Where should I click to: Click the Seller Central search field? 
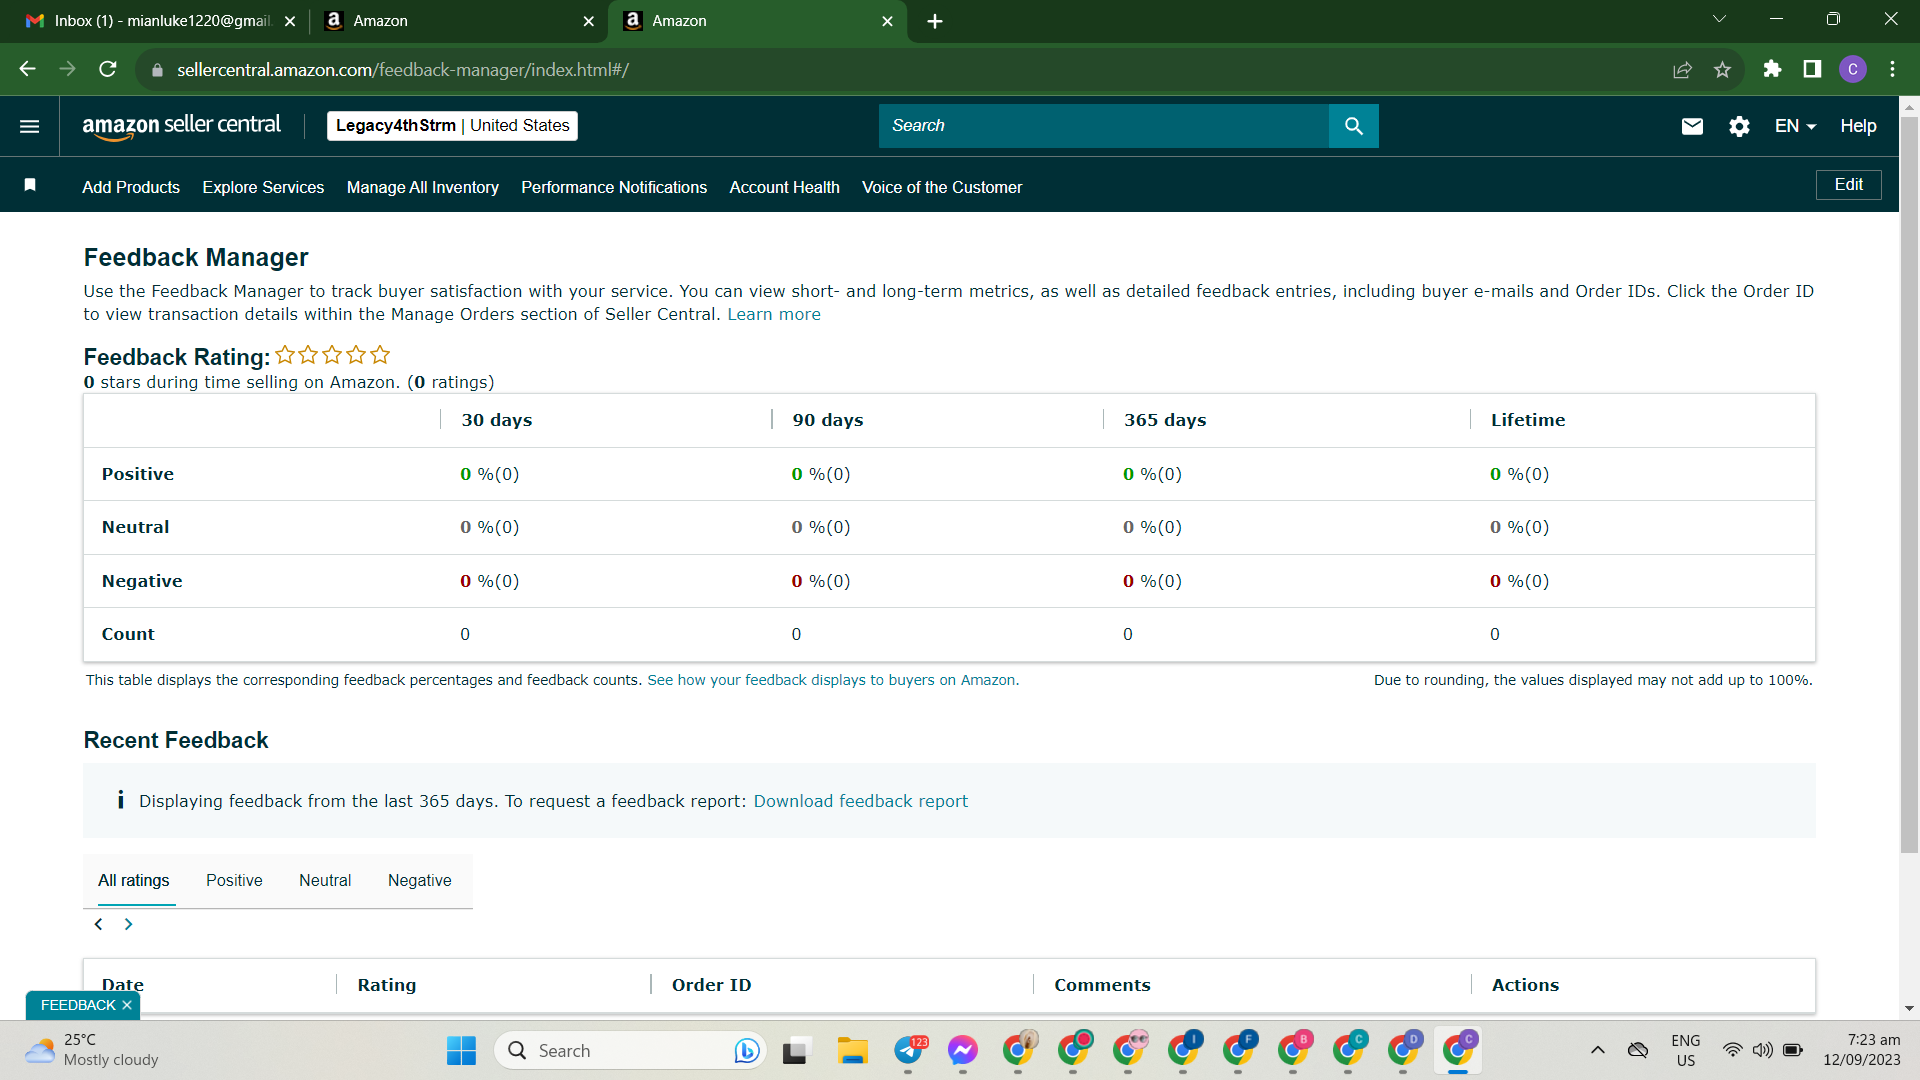coord(1104,126)
